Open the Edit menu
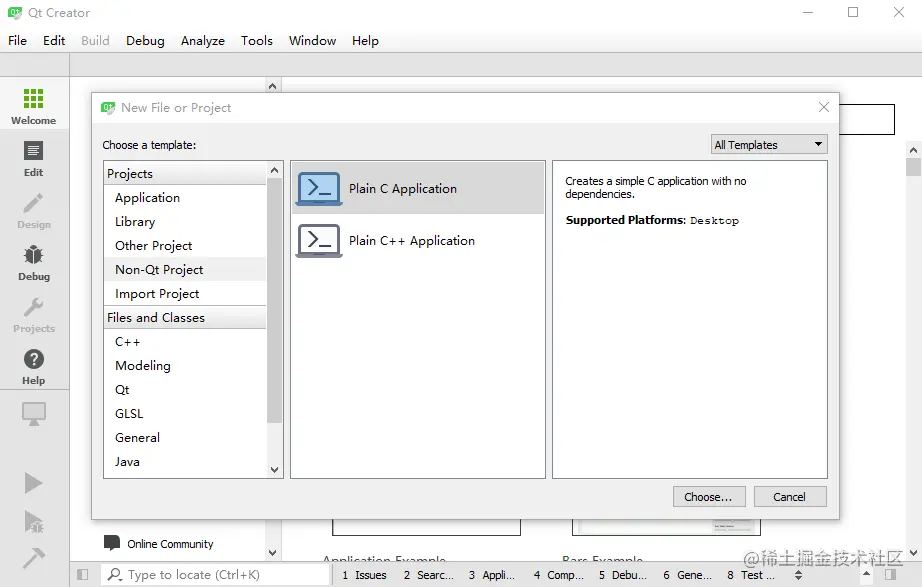This screenshot has width=922, height=587. click(x=54, y=41)
